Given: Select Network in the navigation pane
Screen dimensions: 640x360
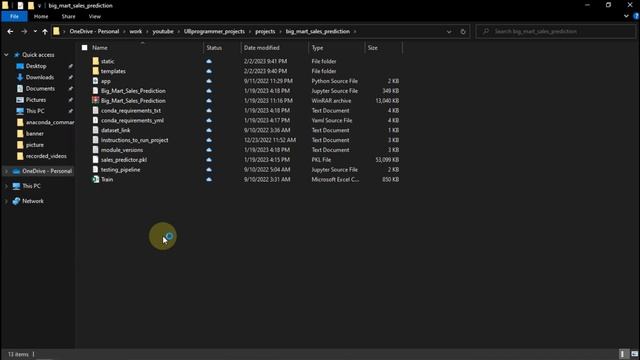Looking at the screenshot, I should pyautogui.click(x=33, y=201).
